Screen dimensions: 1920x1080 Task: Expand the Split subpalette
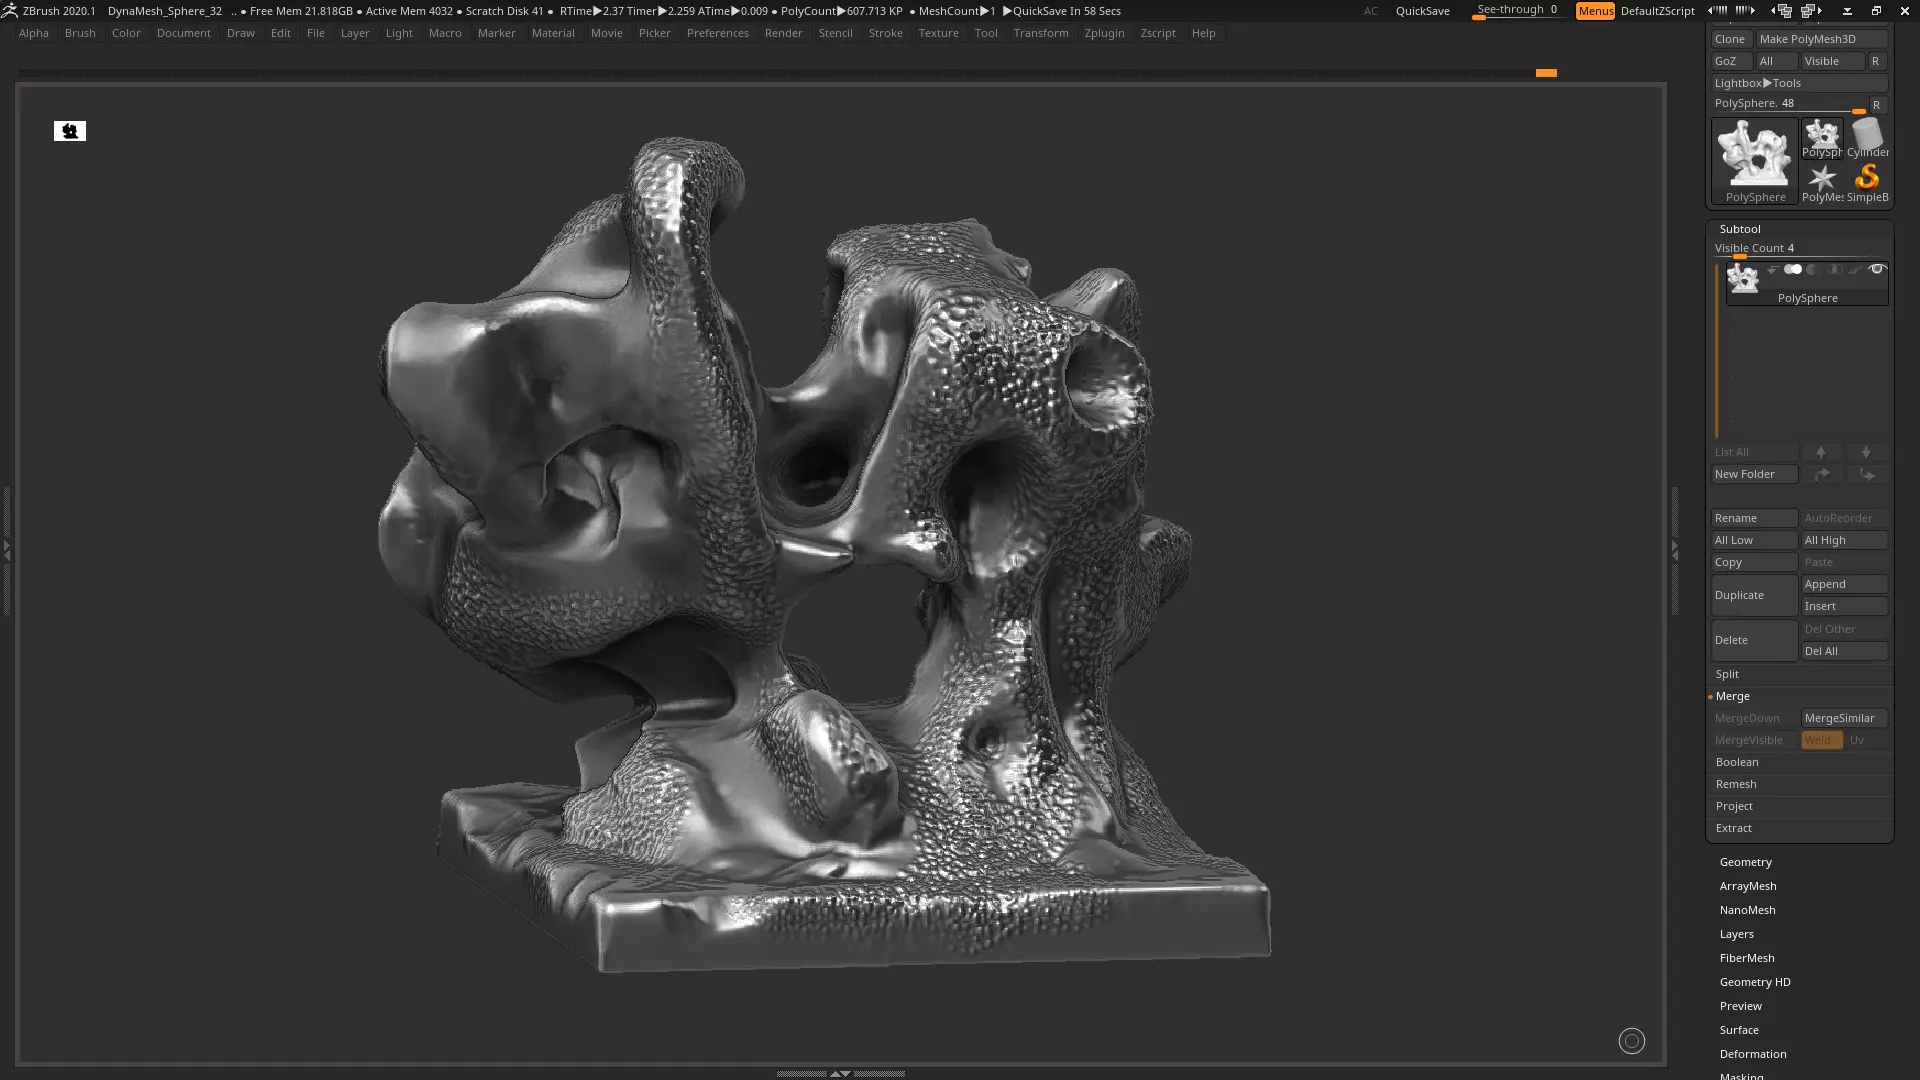(1727, 674)
